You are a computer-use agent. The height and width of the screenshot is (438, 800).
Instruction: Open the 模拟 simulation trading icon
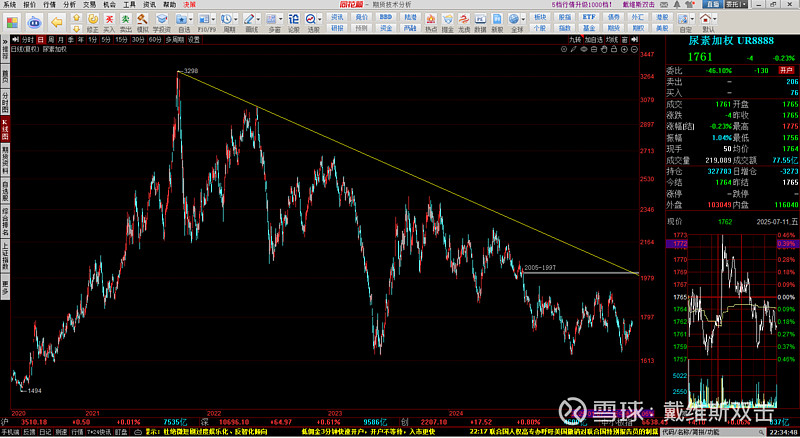[142, 19]
